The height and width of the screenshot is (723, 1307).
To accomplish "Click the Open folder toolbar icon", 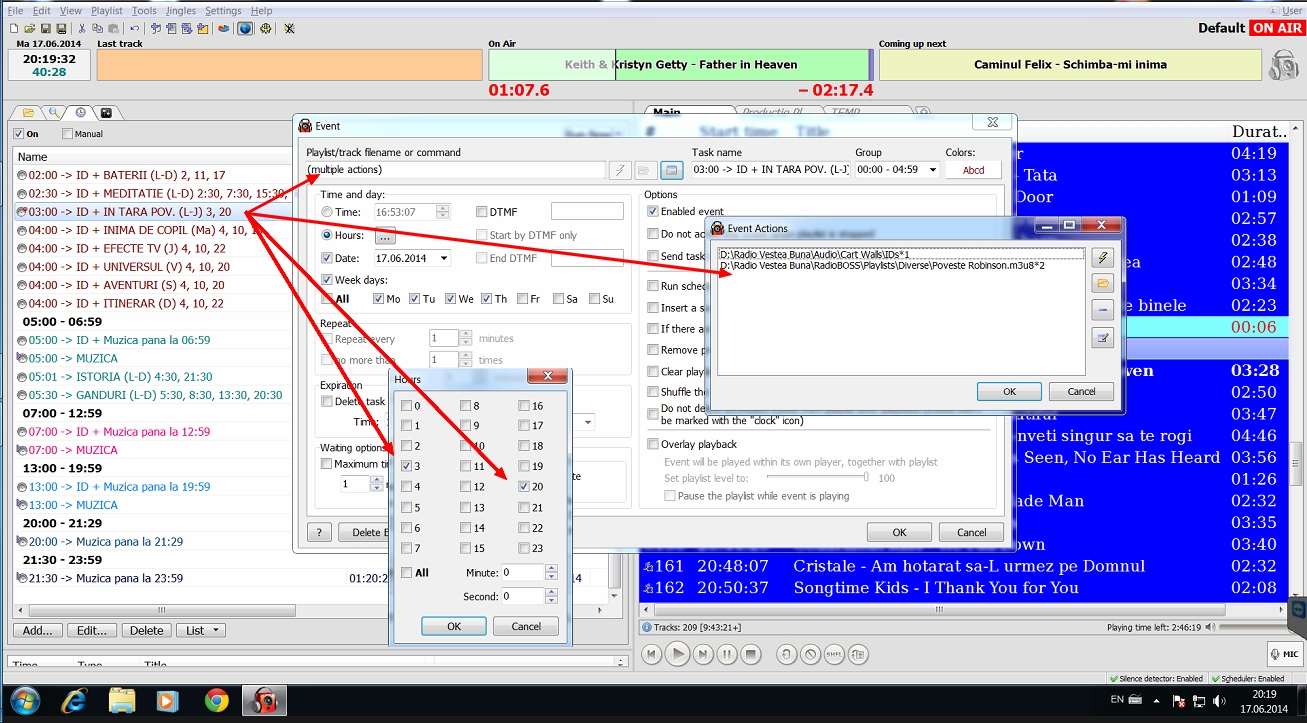I will (29, 28).
